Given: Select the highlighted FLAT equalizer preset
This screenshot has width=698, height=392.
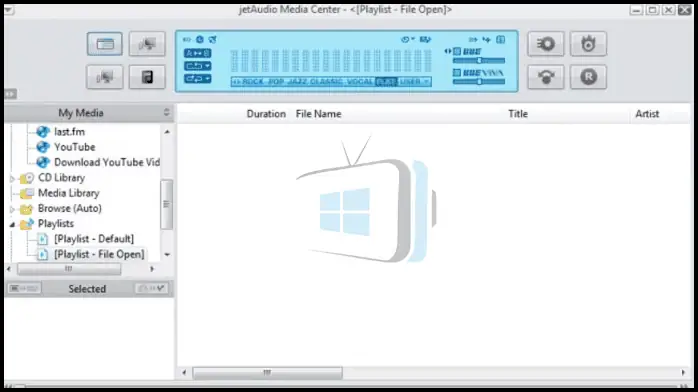Looking at the screenshot, I should [386, 82].
